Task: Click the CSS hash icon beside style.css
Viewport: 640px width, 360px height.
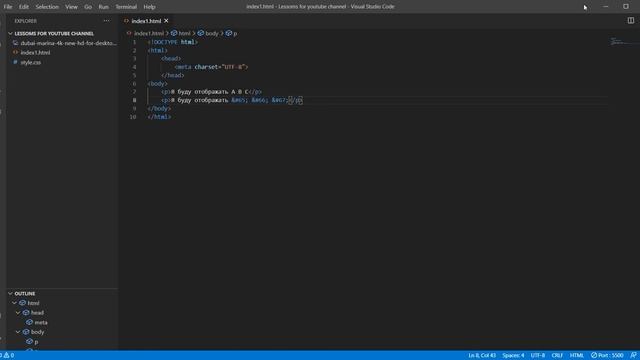Action: [16, 62]
